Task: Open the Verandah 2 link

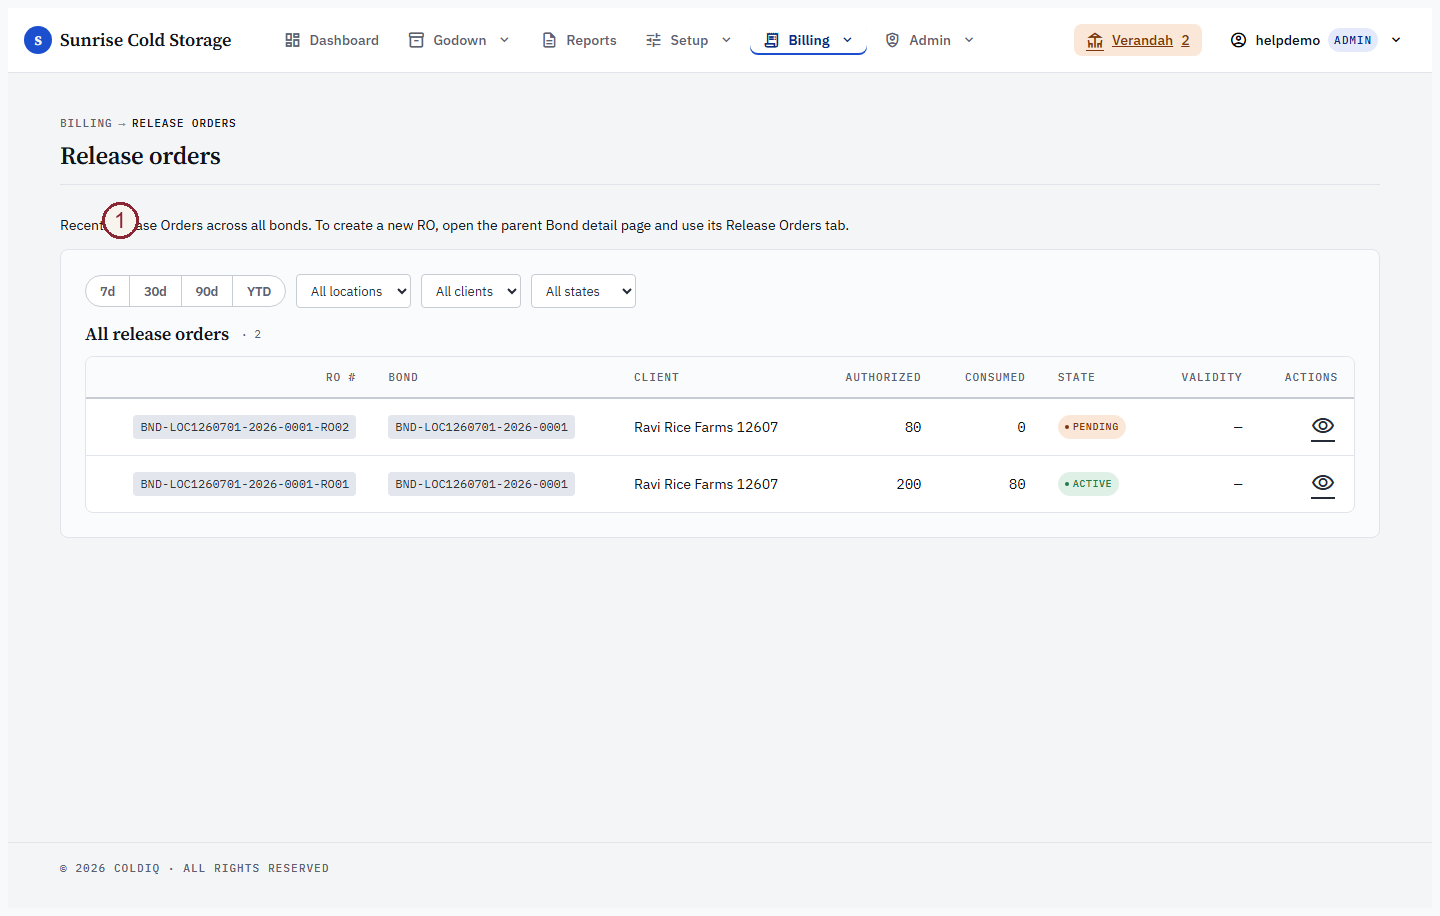Action: (x=1150, y=40)
